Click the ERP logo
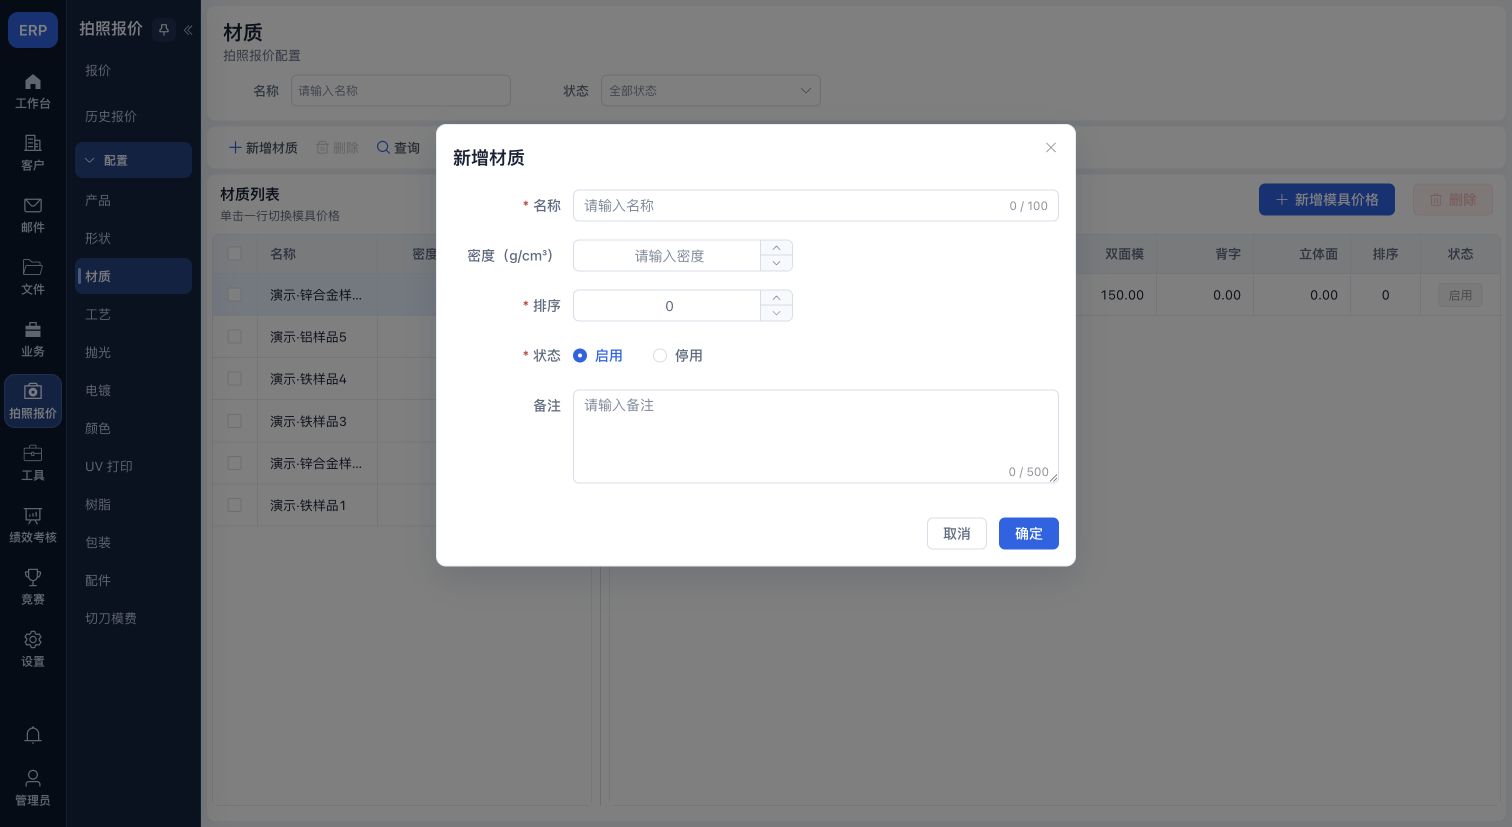The height and width of the screenshot is (827, 1512). point(33,30)
